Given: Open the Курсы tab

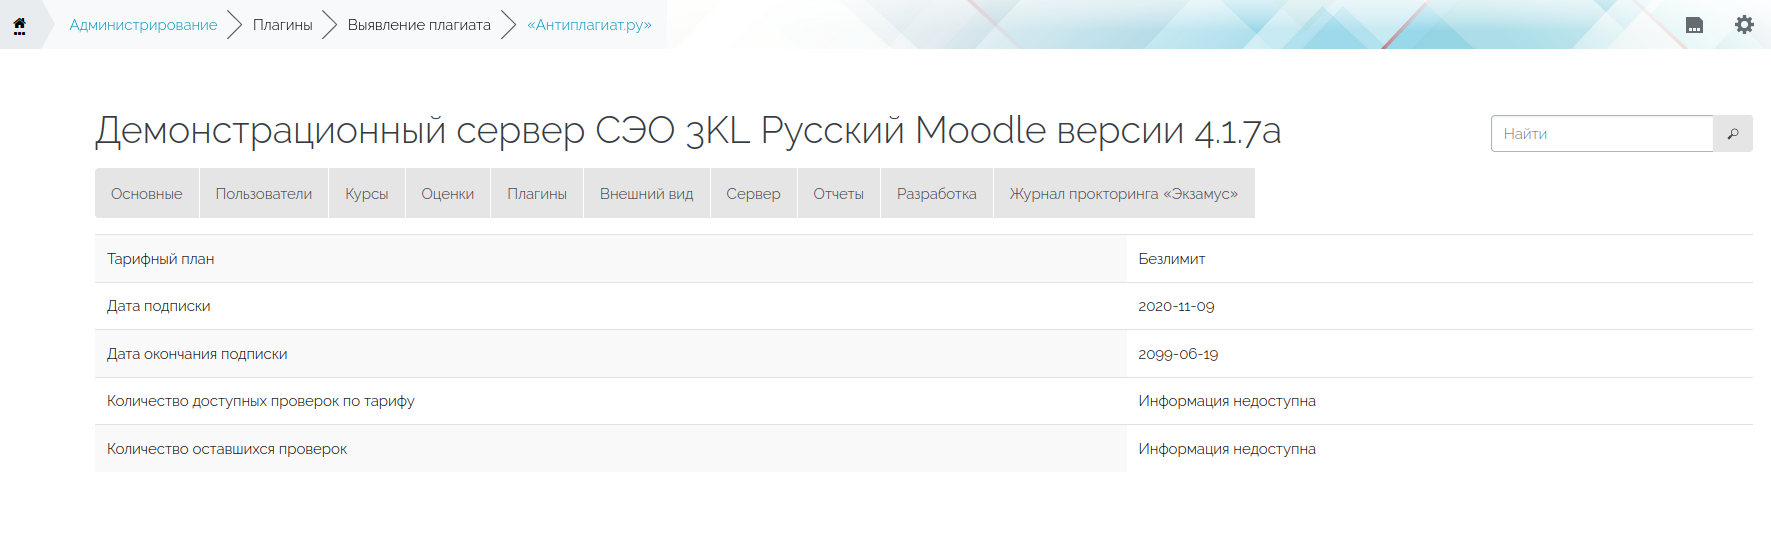Looking at the screenshot, I should (367, 194).
